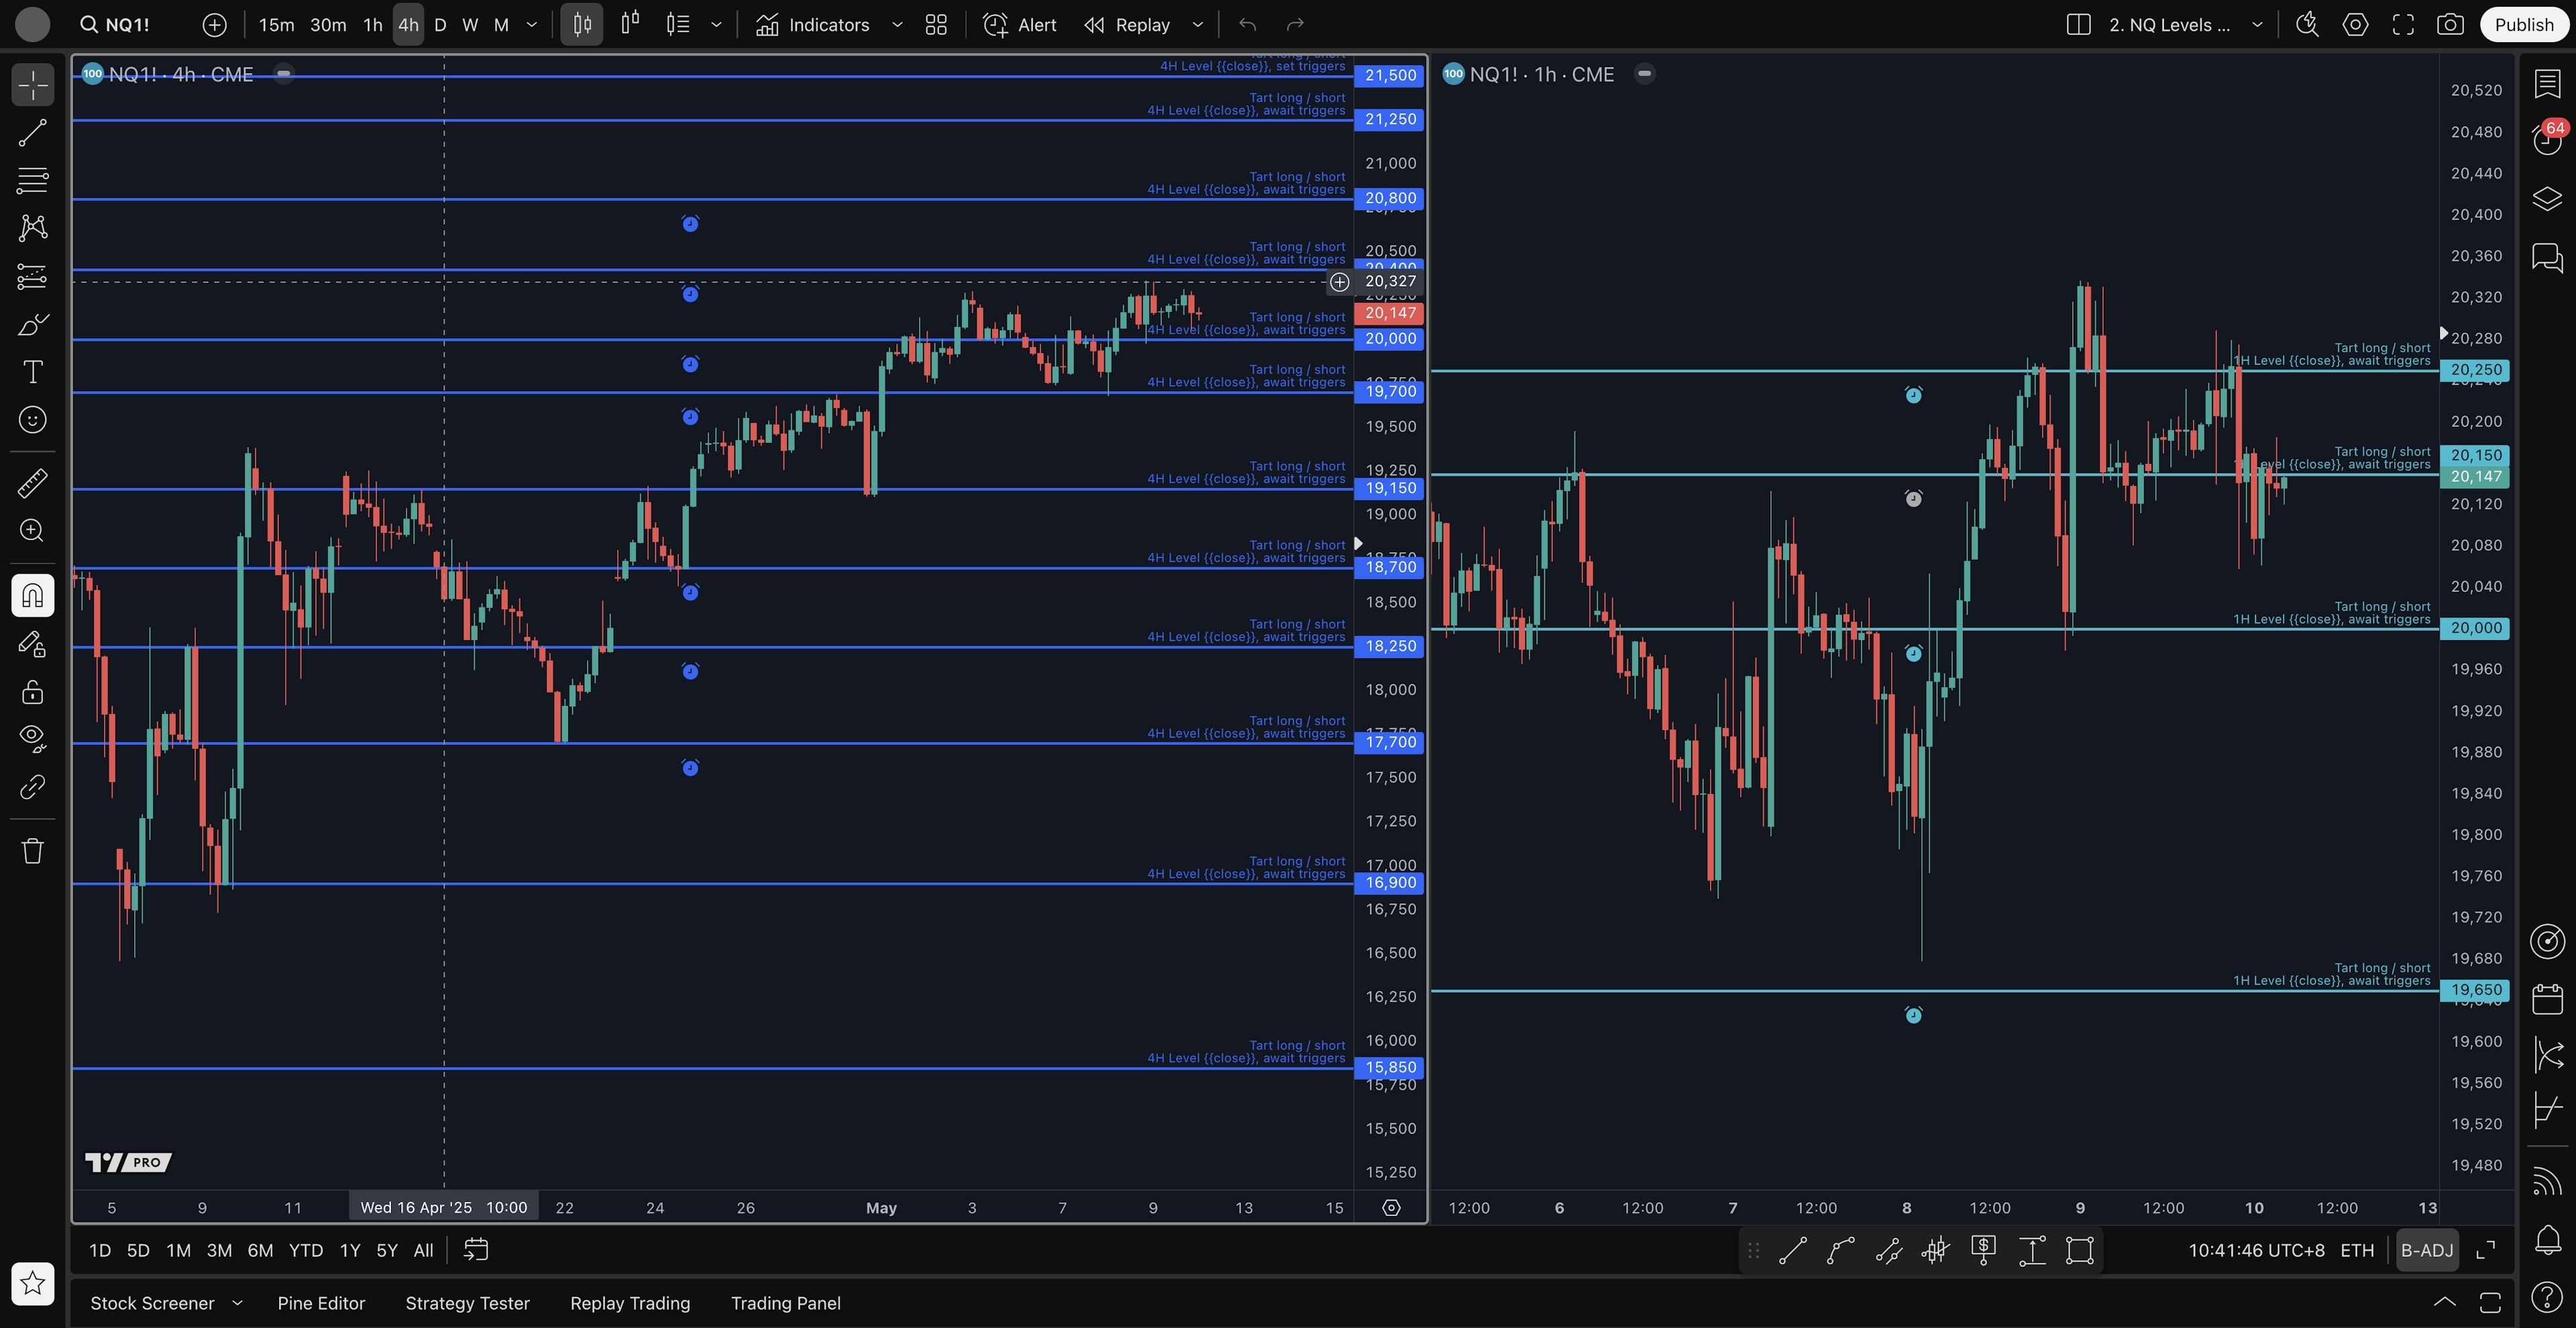The width and height of the screenshot is (2576, 1328).
Task: Select the Trend Line drawing tool
Action: (x=32, y=133)
